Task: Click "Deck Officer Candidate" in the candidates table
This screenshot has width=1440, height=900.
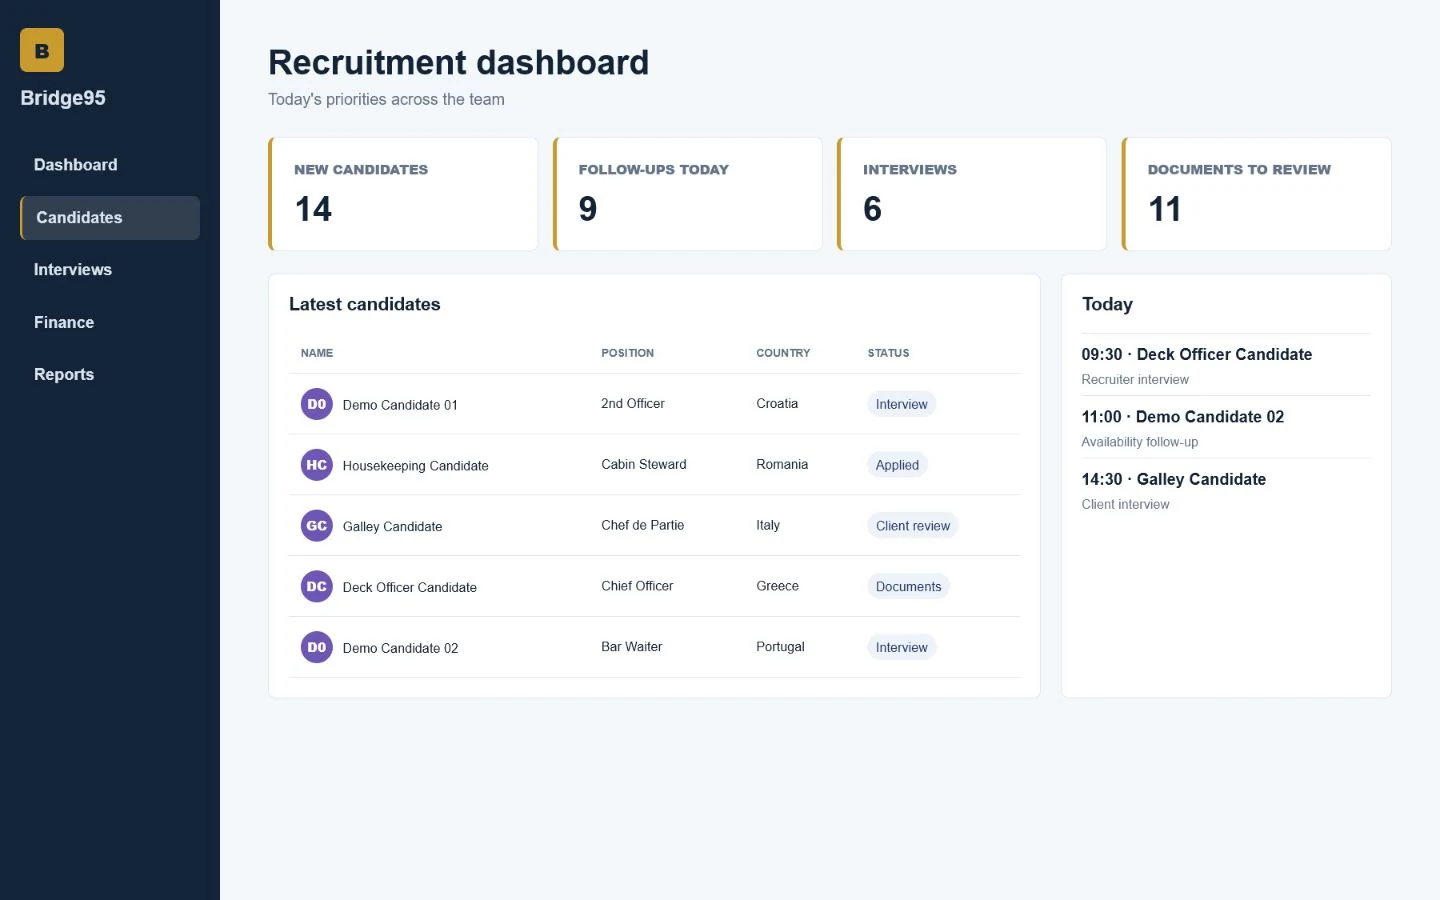Action: pyautogui.click(x=410, y=588)
